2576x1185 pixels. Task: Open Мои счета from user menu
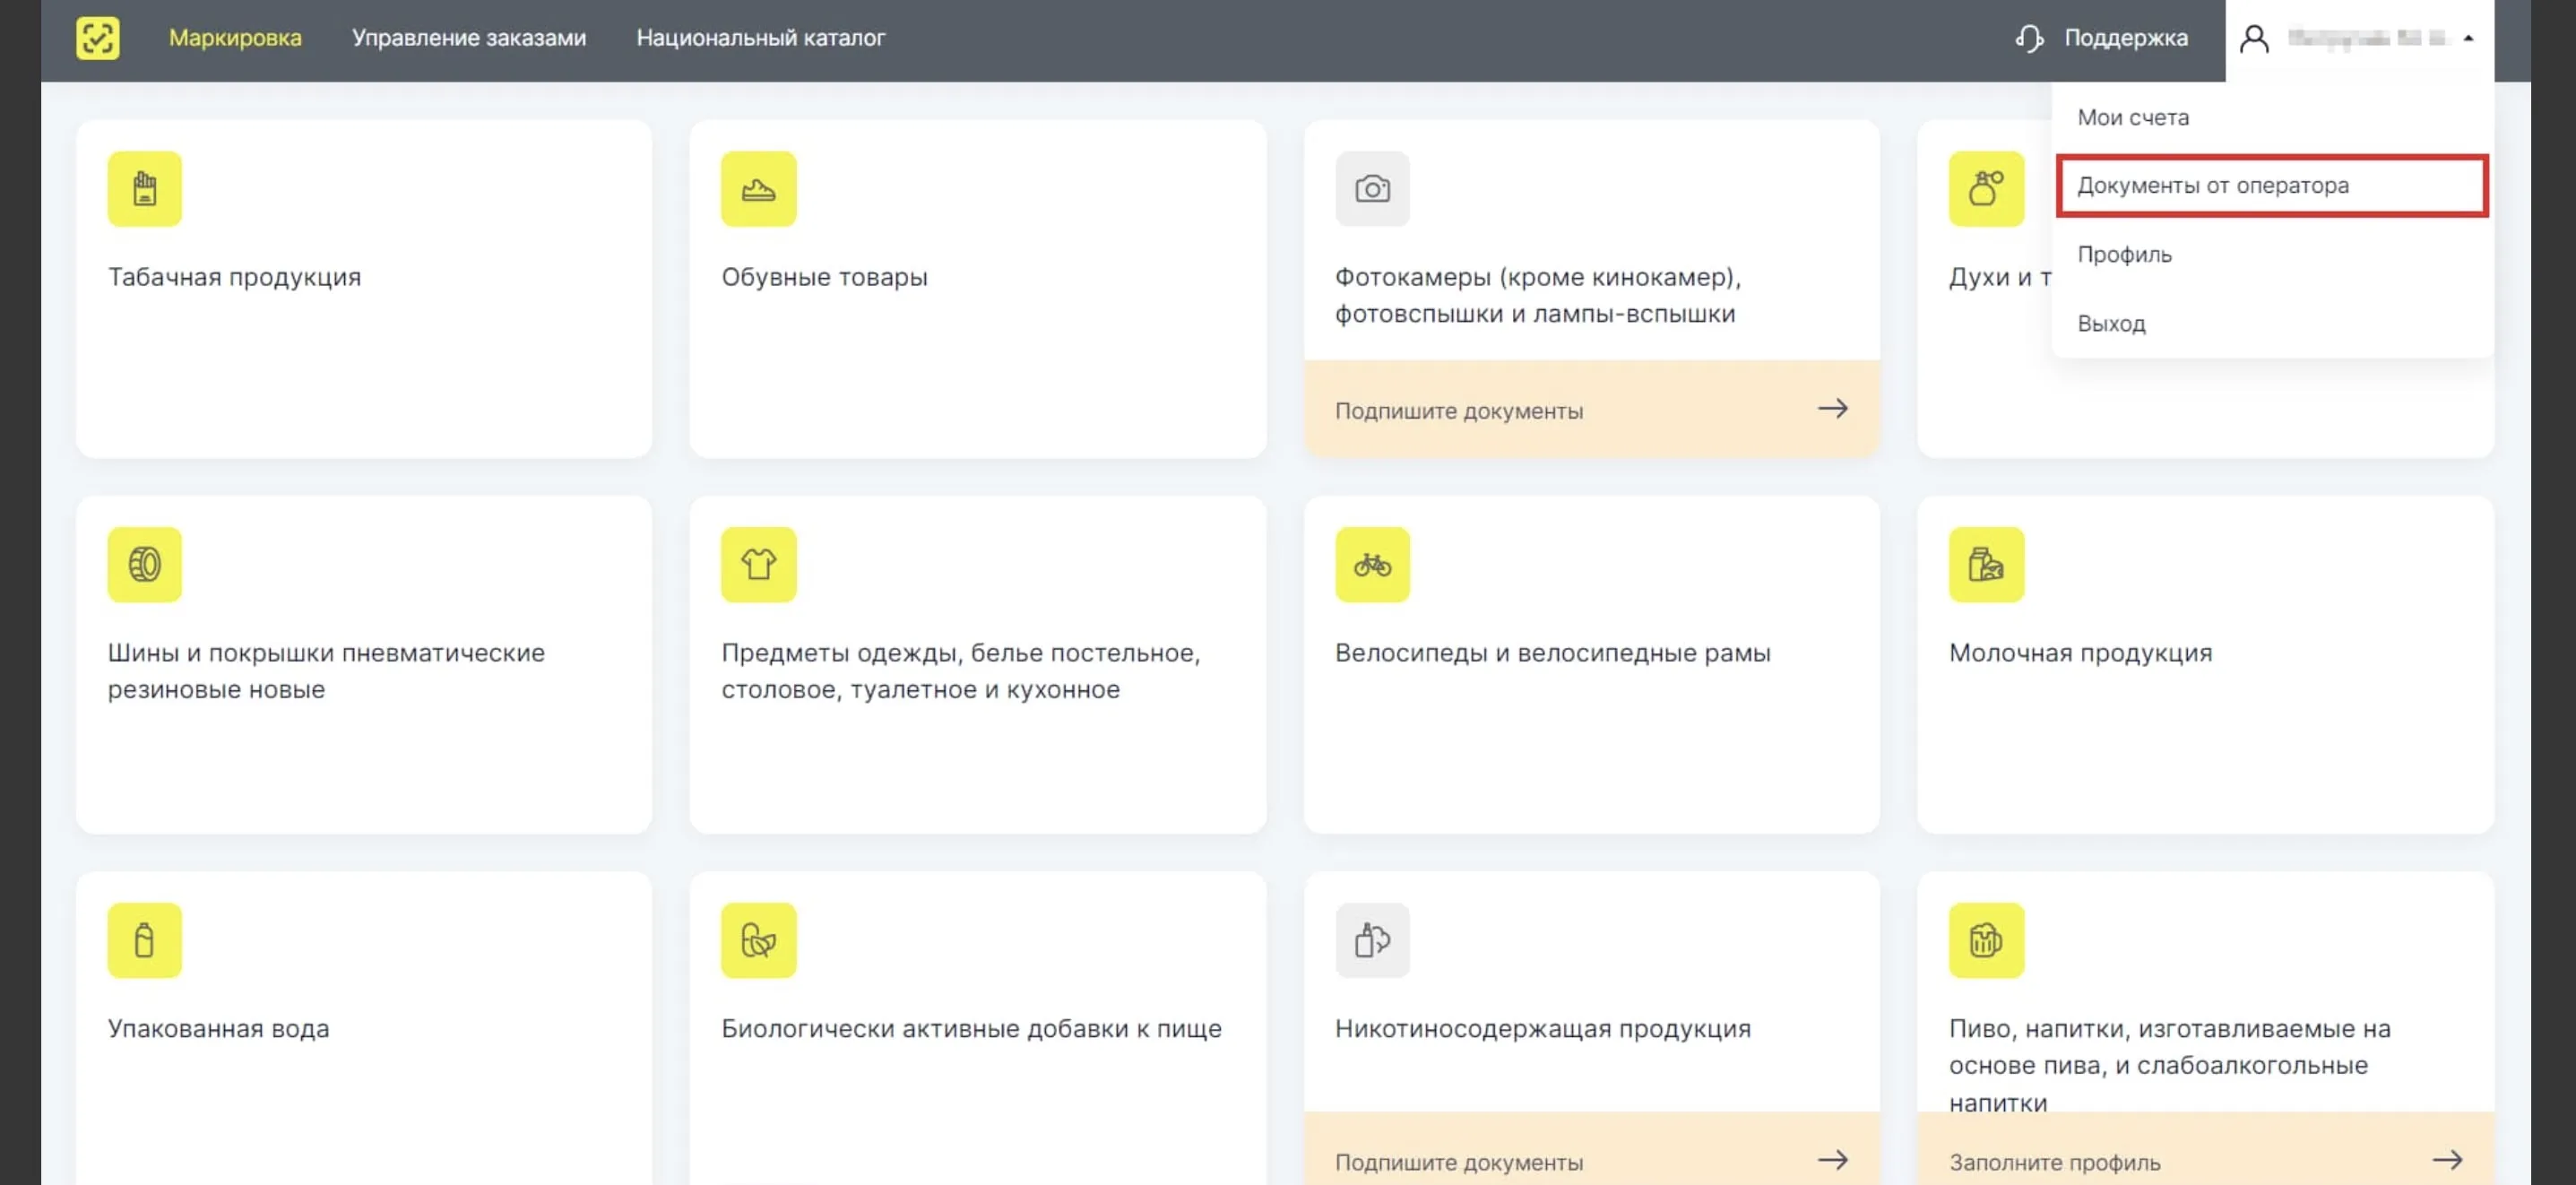2132,117
